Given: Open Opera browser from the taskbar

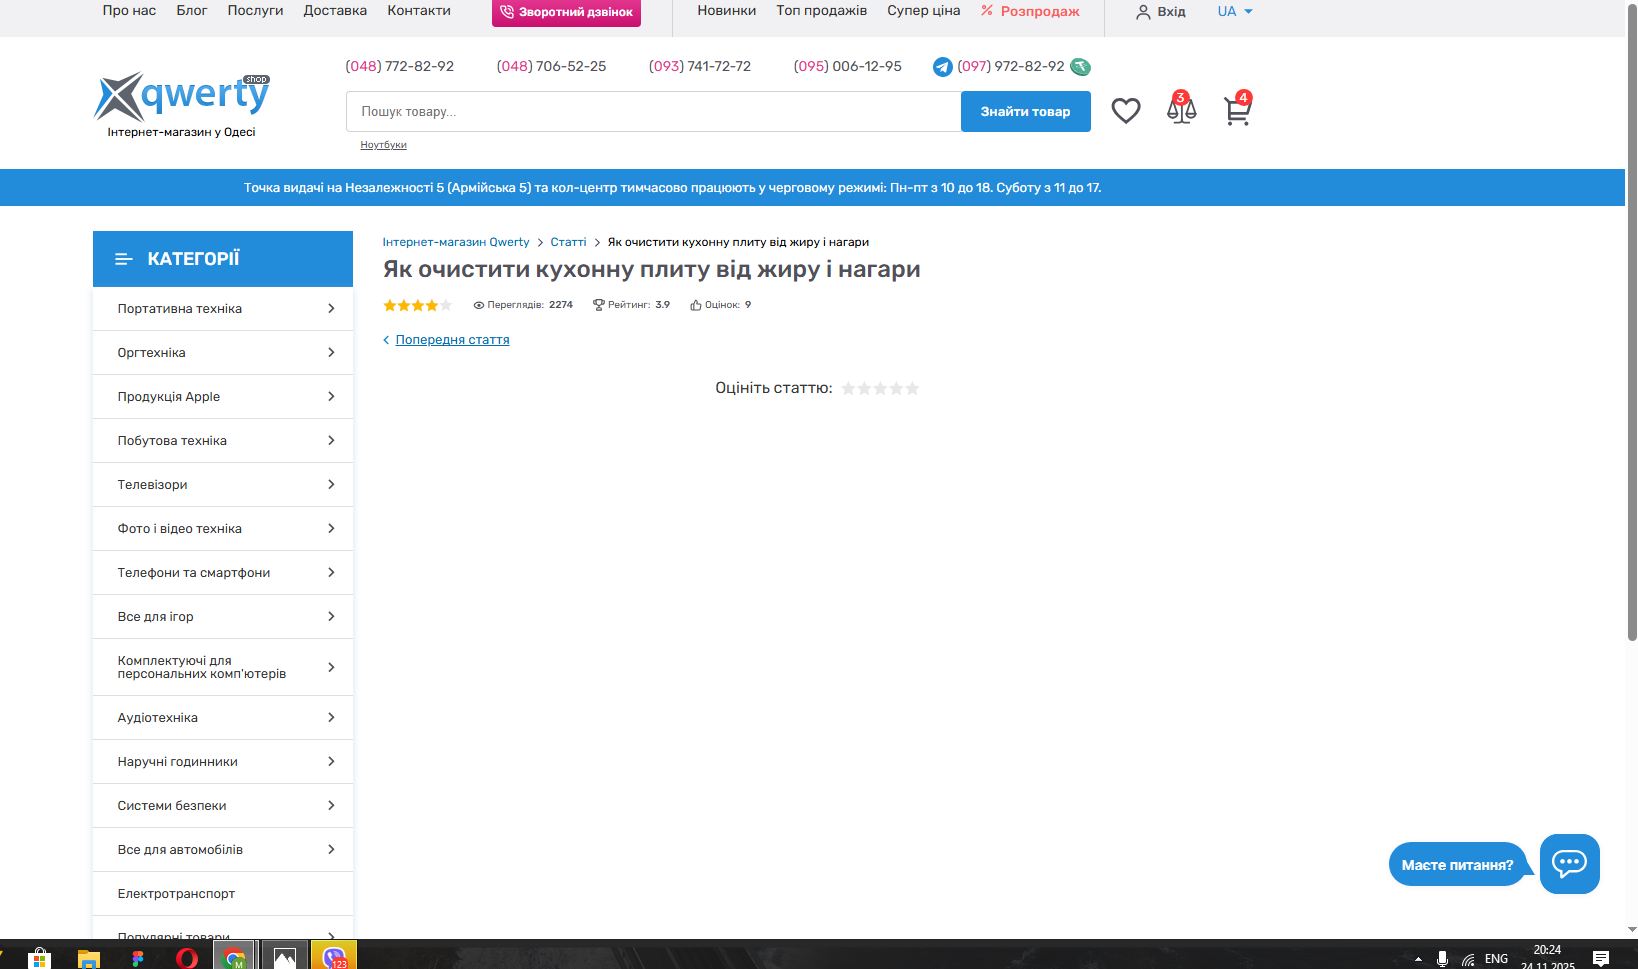Looking at the screenshot, I should 187,958.
